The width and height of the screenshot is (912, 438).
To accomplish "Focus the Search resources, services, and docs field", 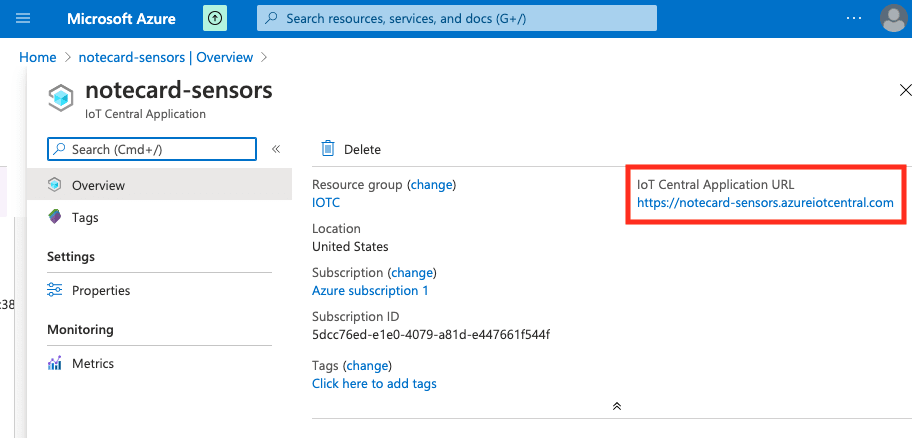I will [457, 19].
